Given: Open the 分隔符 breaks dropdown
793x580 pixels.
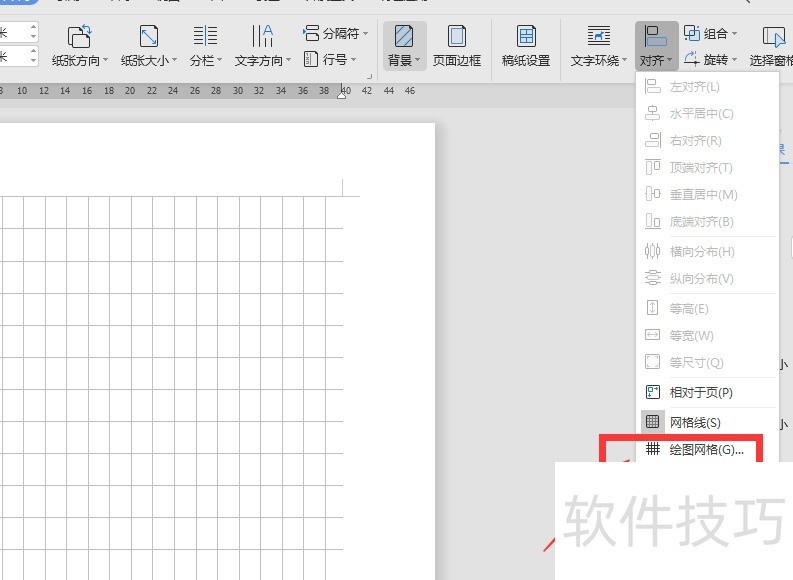Looking at the screenshot, I should point(335,34).
